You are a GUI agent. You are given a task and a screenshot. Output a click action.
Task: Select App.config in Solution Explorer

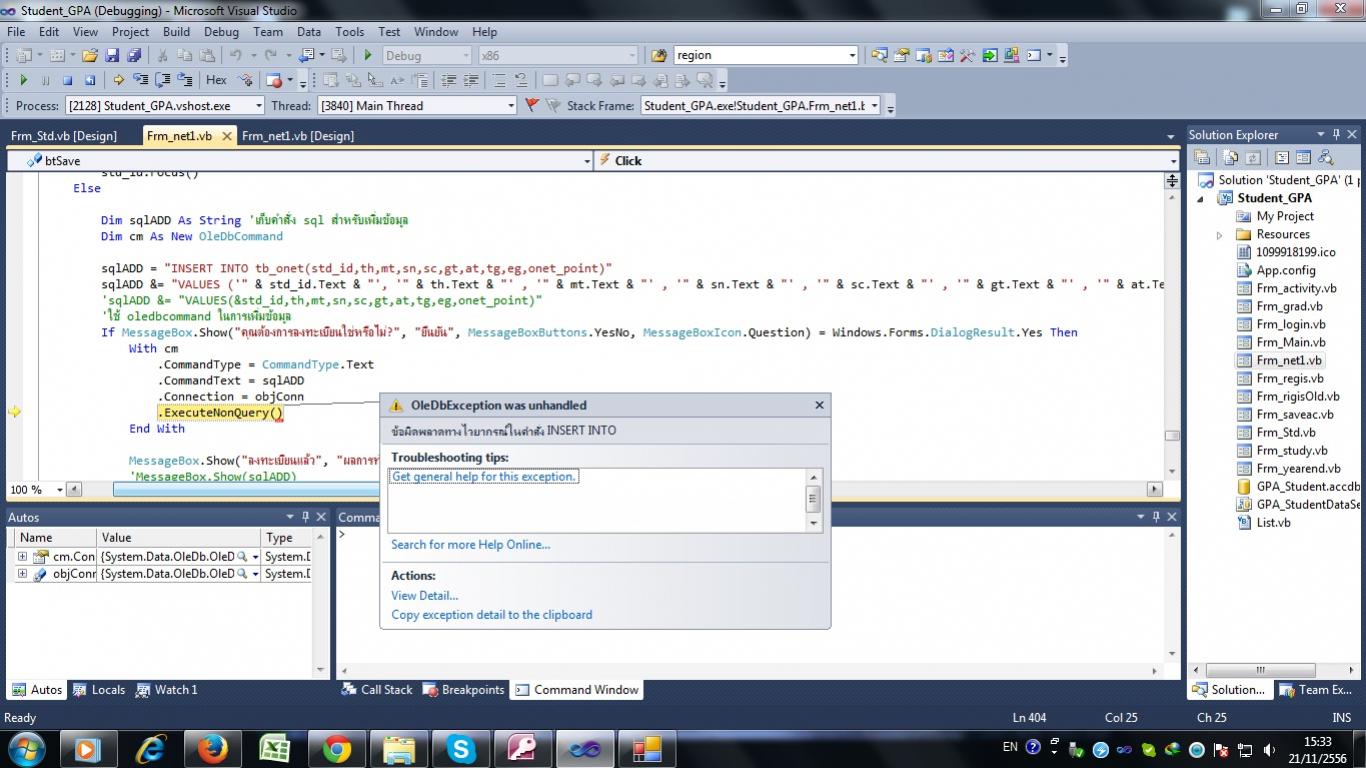point(1286,271)
